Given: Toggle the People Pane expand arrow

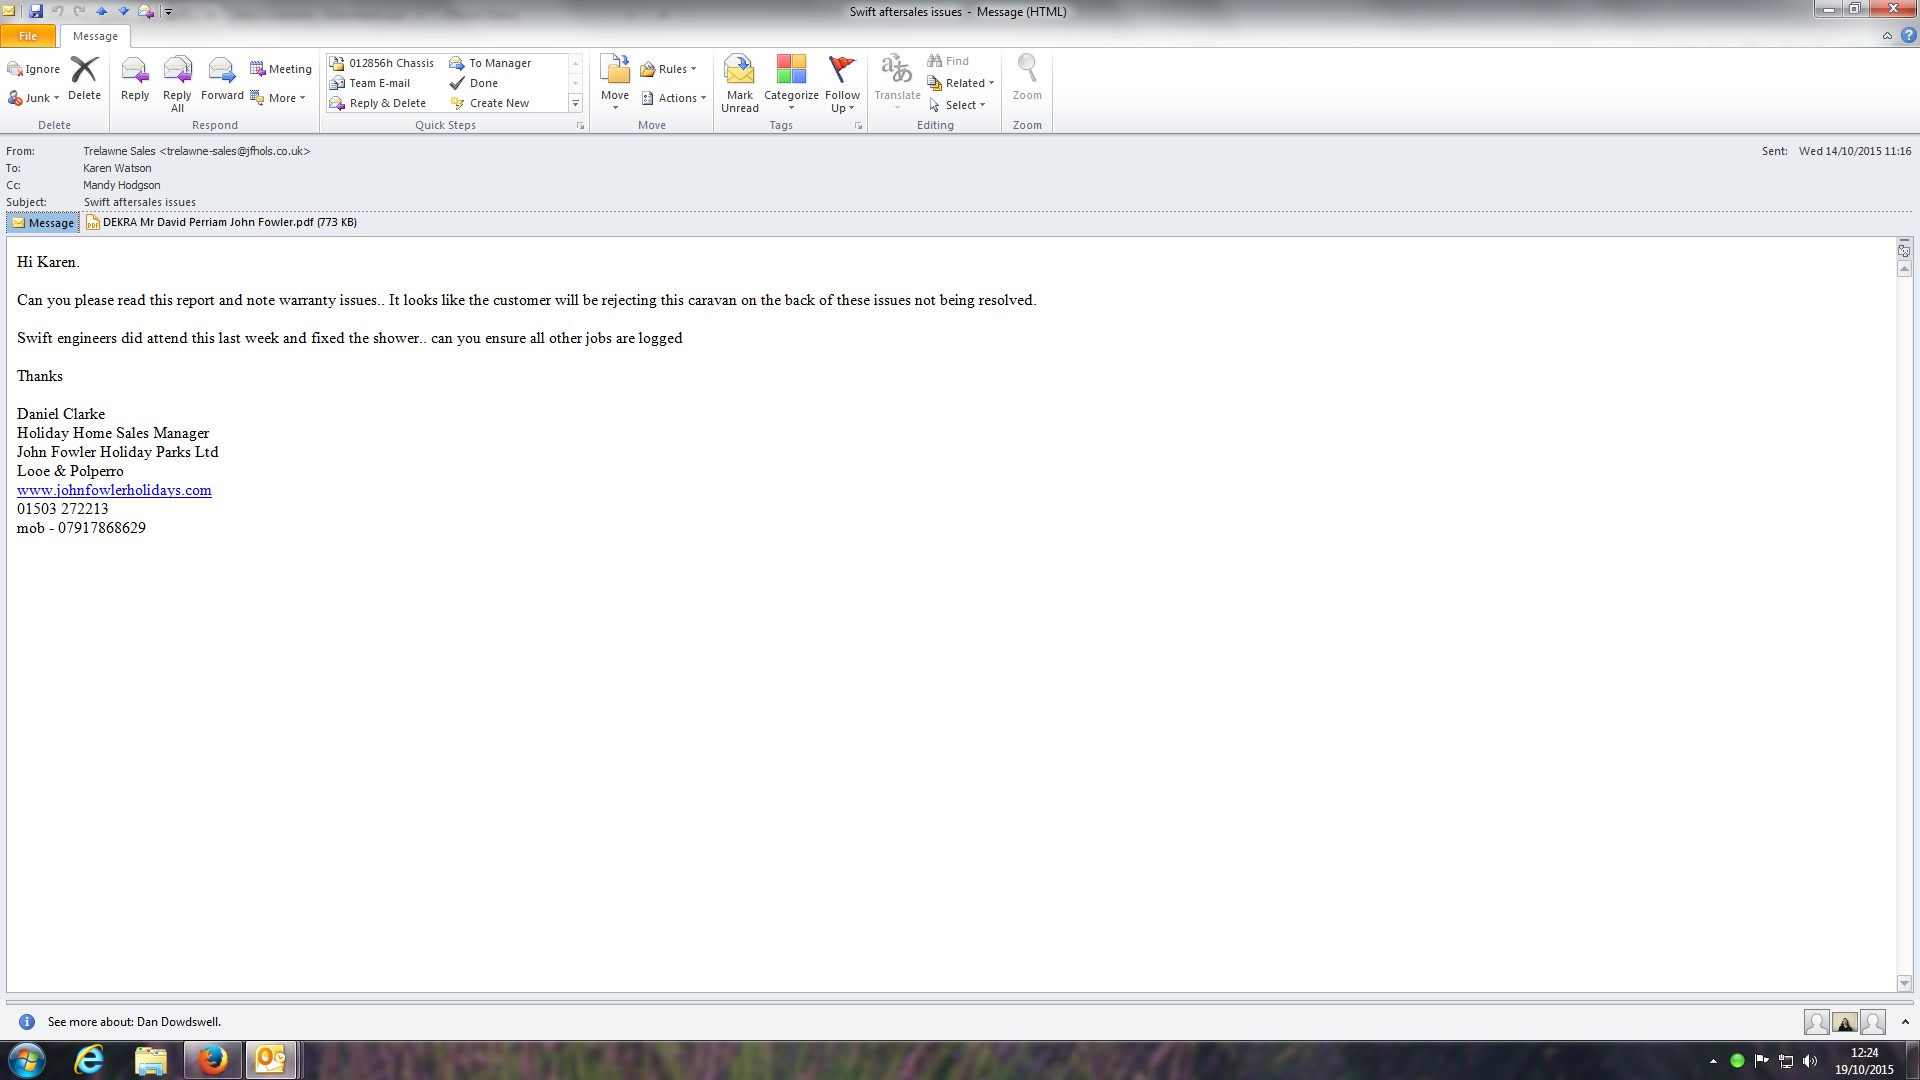Looking at the screenshot, I should [x=1905, y=1022].
